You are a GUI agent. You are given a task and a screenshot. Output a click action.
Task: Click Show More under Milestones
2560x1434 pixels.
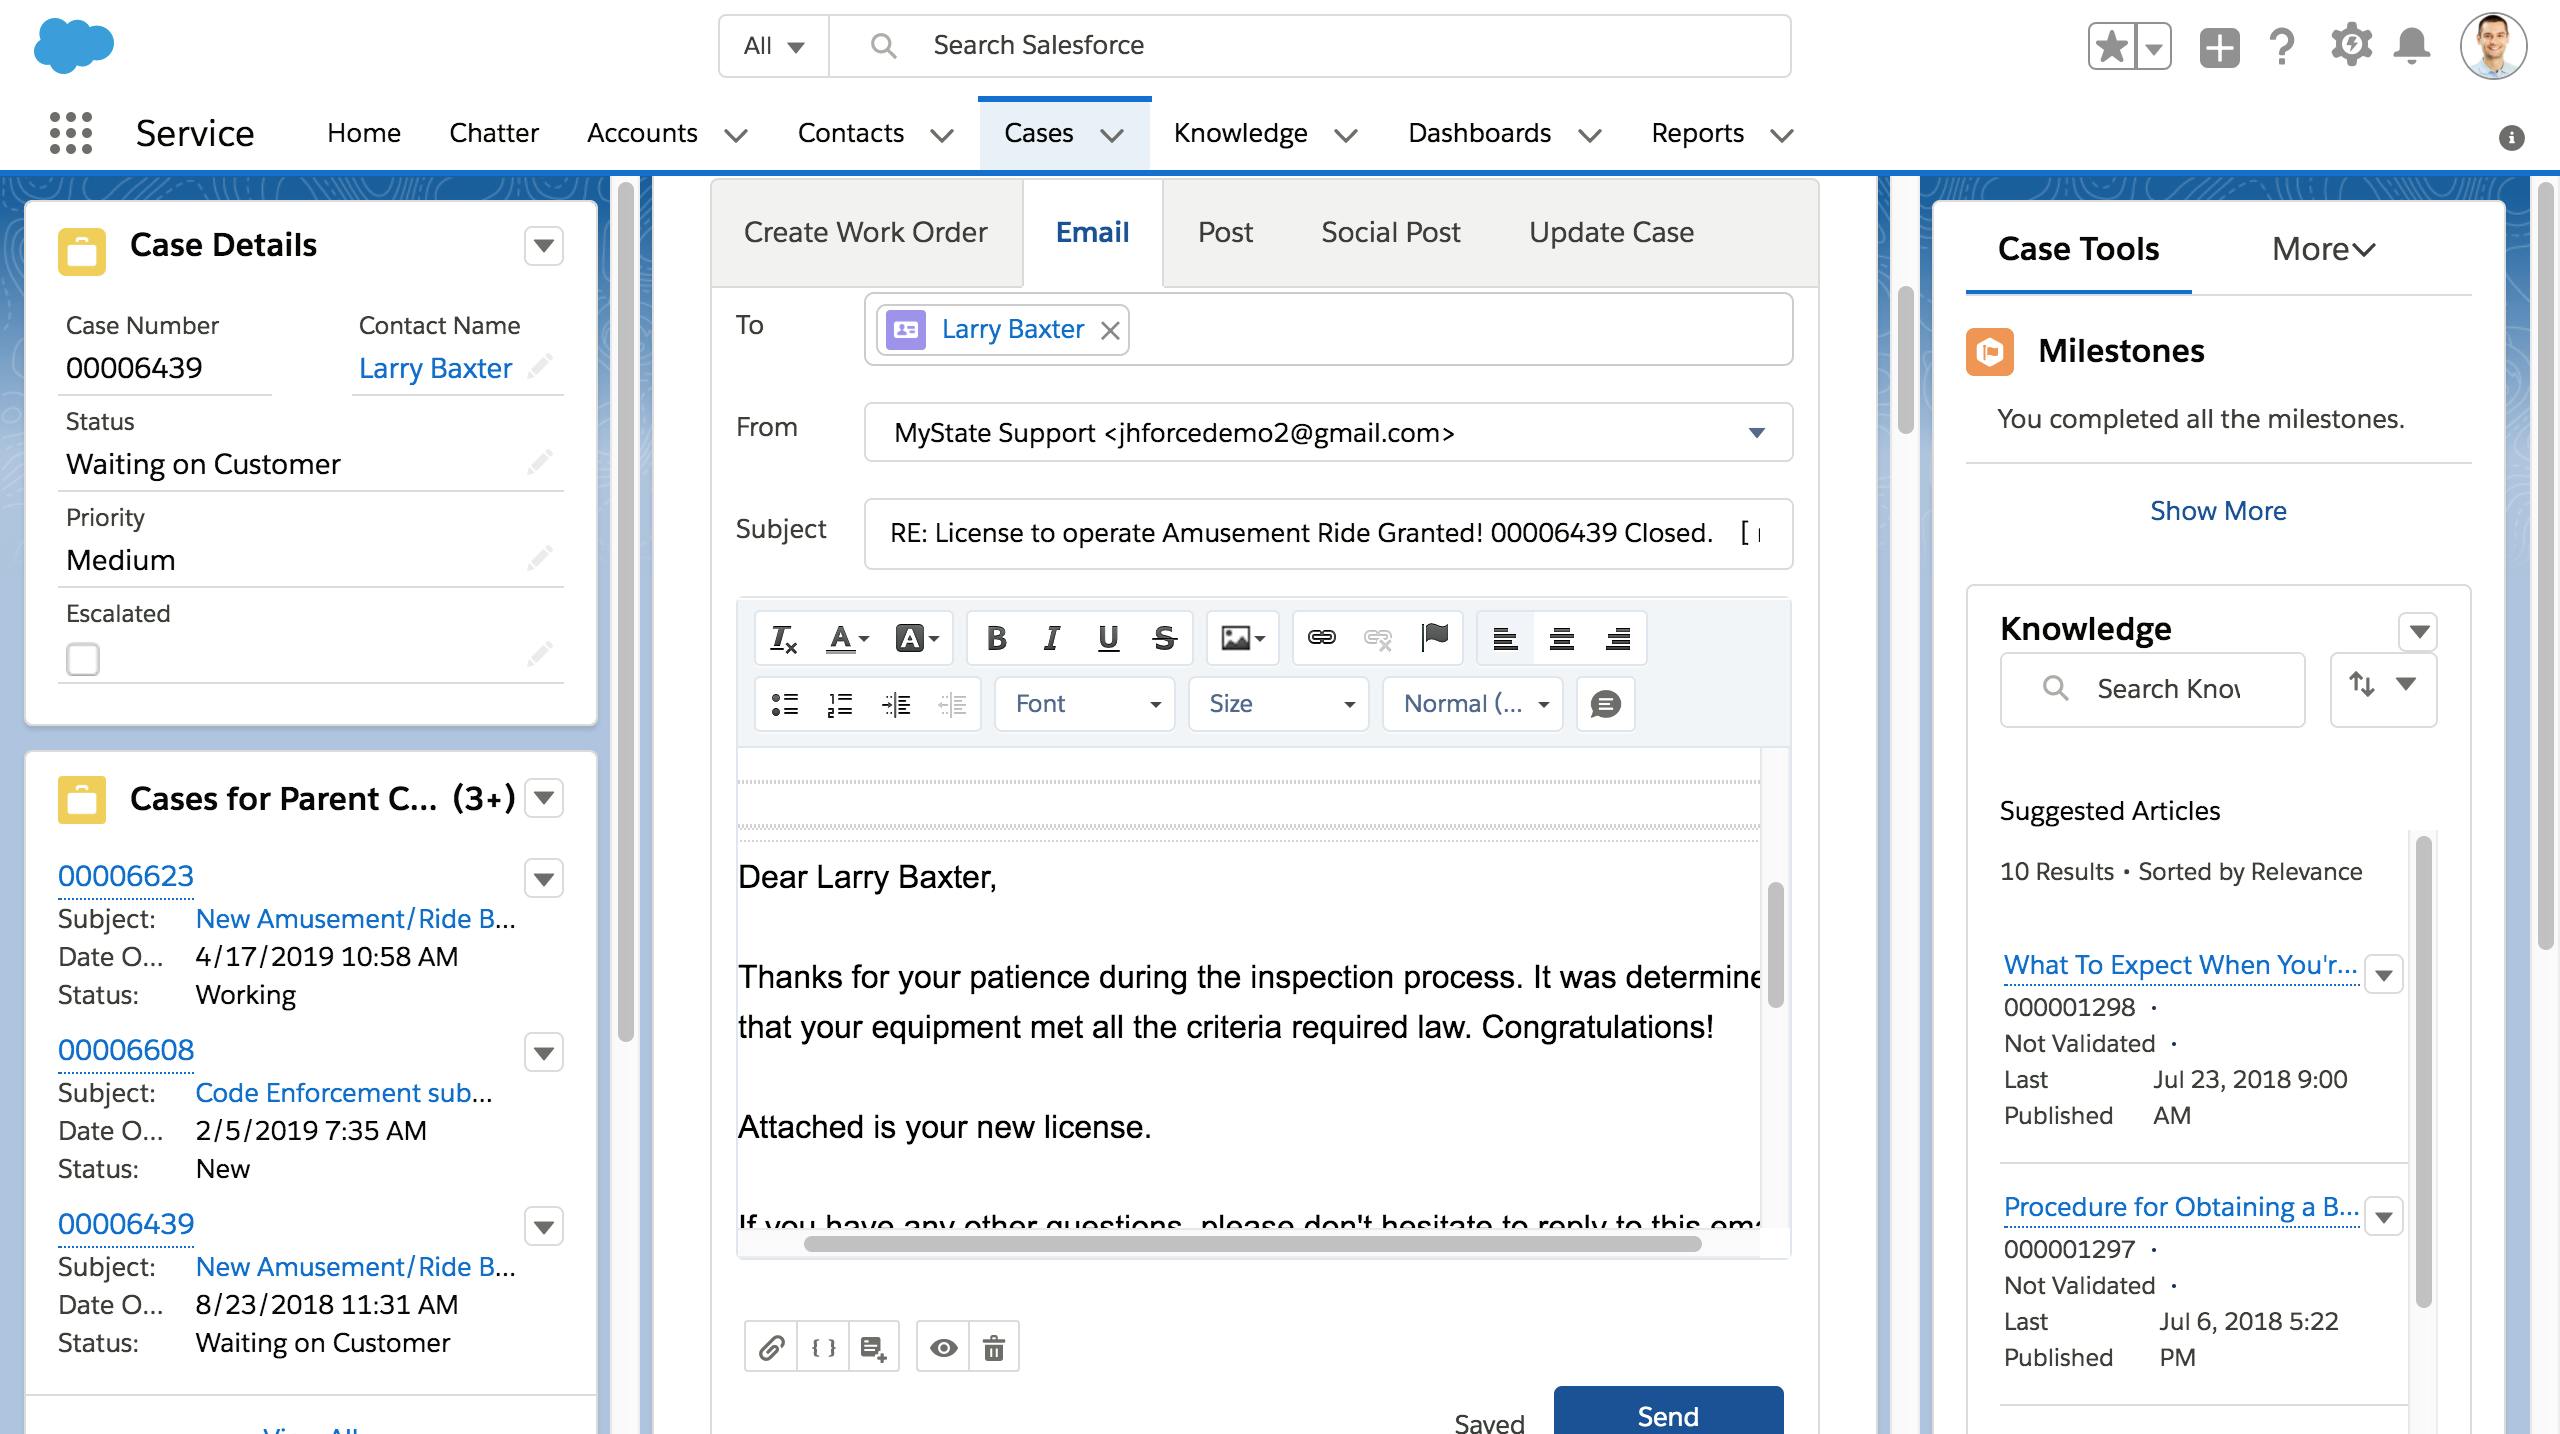[2218, 511]
